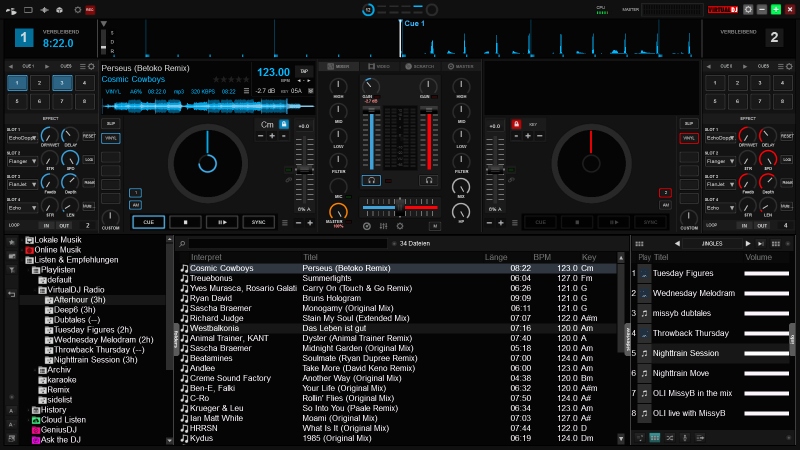
Task: Click the back arrow icon in browser sidebar
Action: (12, 294)
